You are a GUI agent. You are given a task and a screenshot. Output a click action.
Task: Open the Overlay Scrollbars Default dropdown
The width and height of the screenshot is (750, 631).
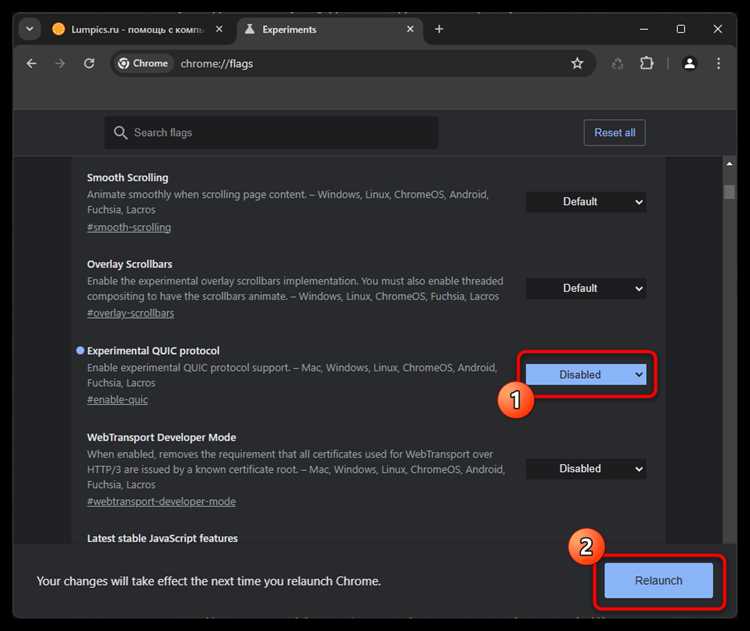(x=586, y=288)
